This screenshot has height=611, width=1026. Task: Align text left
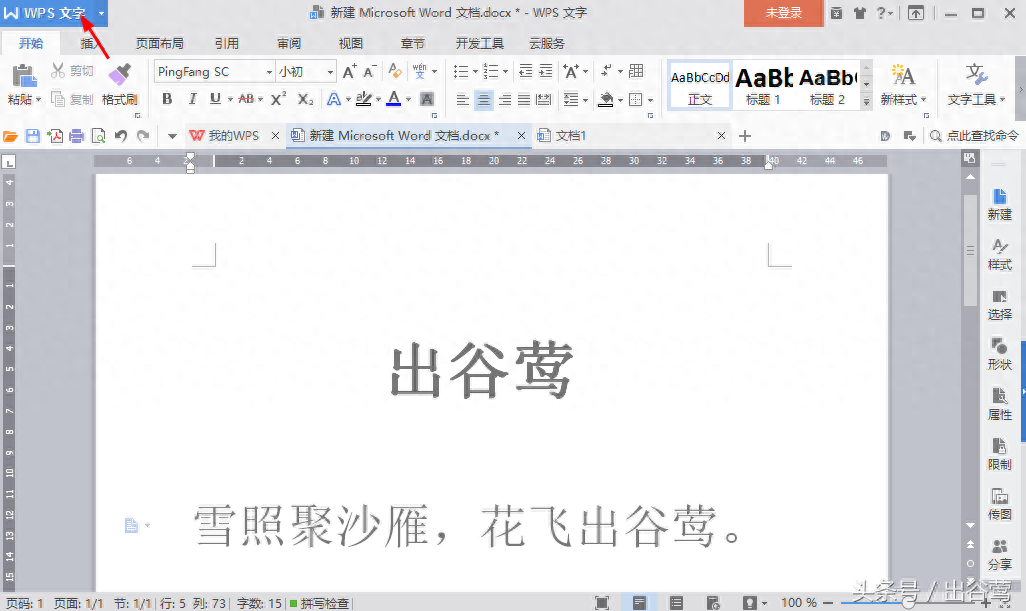coord(463,99)
